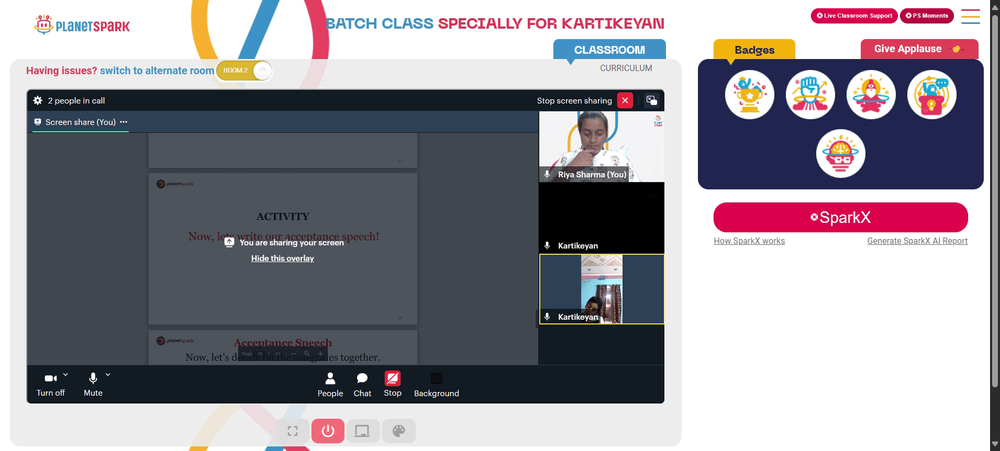This screenshot has height=451, width=1000.
Task: Select the Screen share (You) tab
Action: [80, 122]
